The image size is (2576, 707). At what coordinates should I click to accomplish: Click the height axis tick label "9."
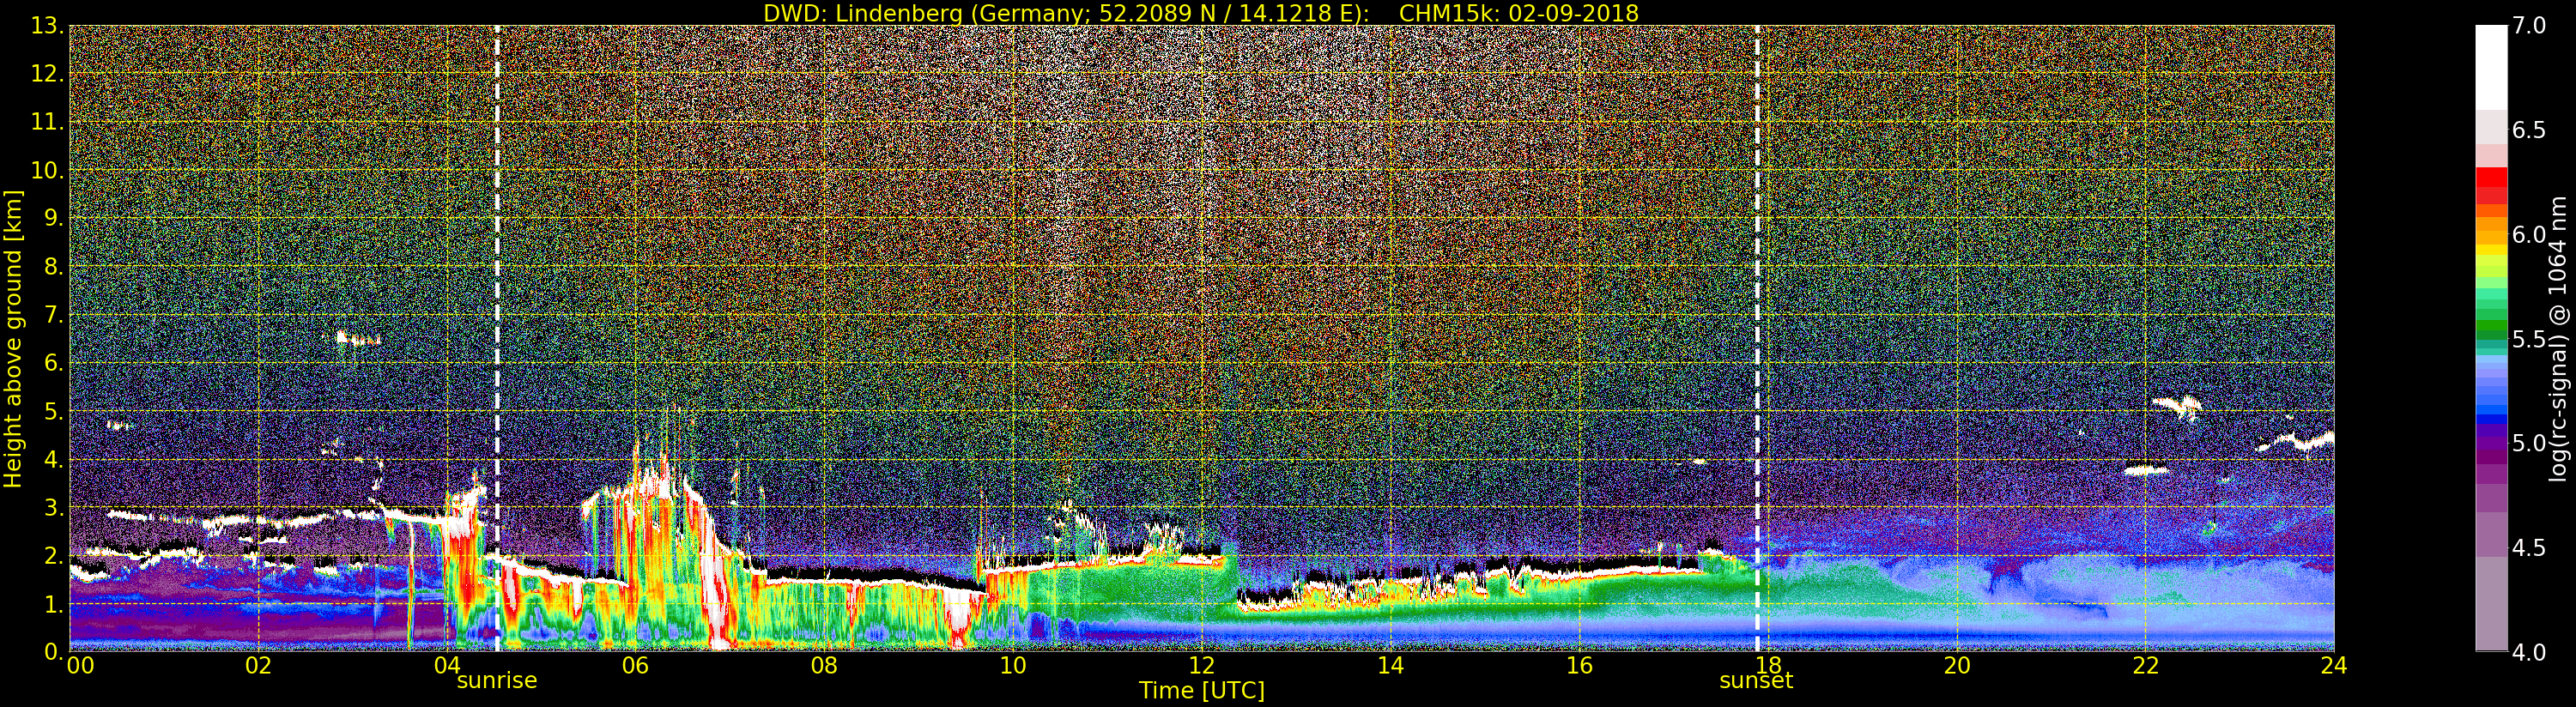click(x=54, y=218)
